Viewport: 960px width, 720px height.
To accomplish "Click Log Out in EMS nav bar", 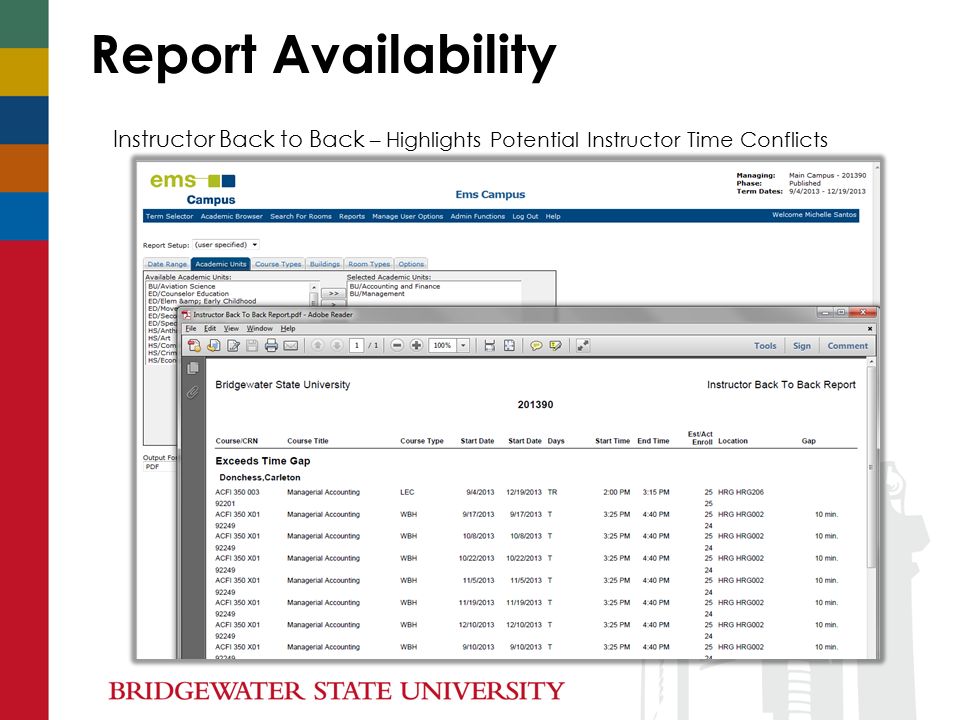I will point(525,216).
